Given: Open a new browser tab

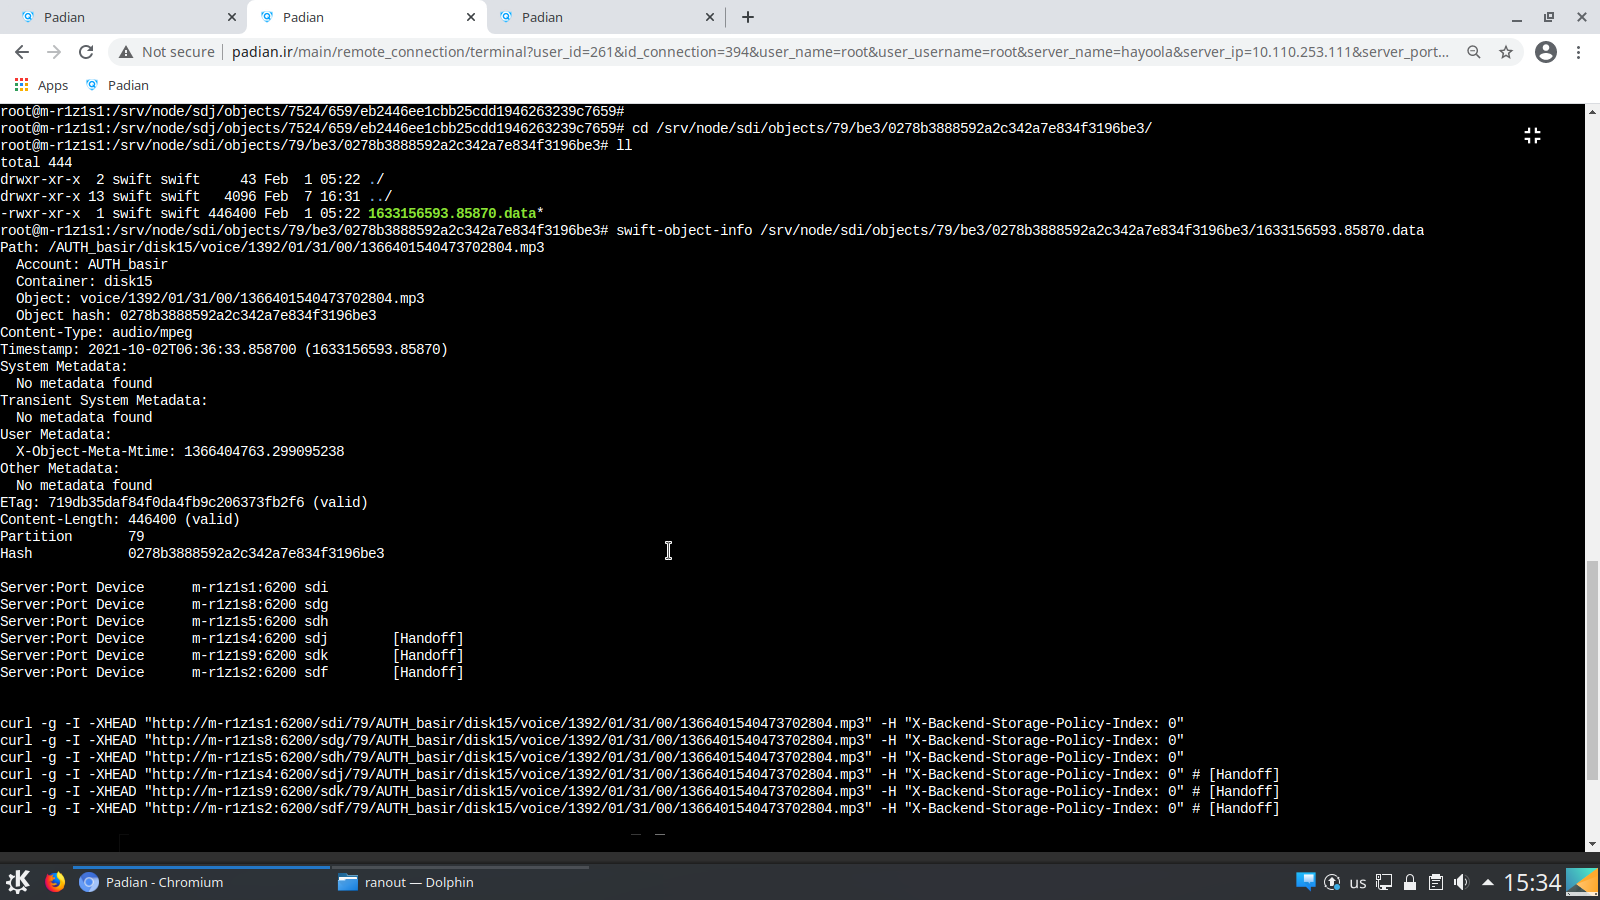Looking at the screenshot, I should point(748,17).
